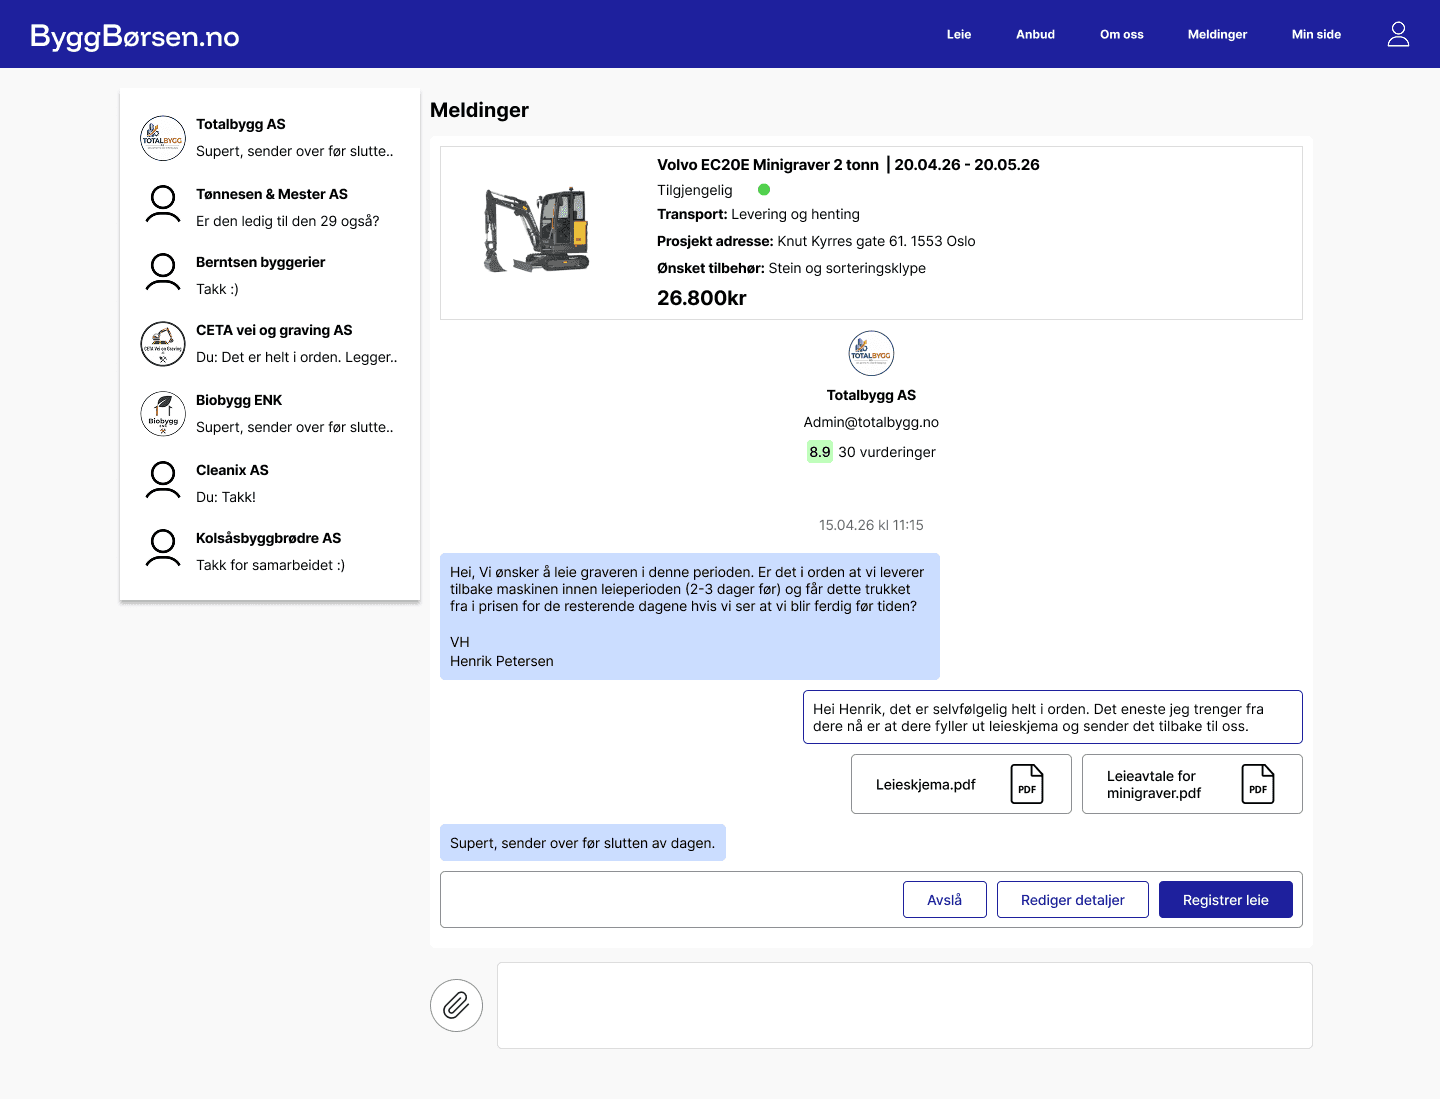1440x1099 pixels.
Task: Open the Totalbygg AS logo avatar in conversation list
Action: 163,138
